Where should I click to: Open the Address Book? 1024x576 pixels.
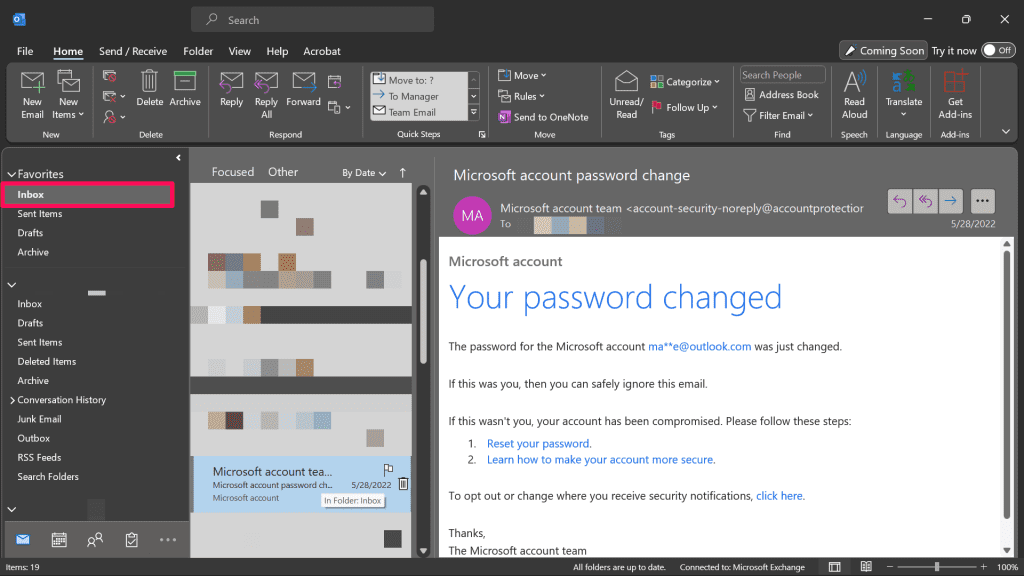click(781, 95)
